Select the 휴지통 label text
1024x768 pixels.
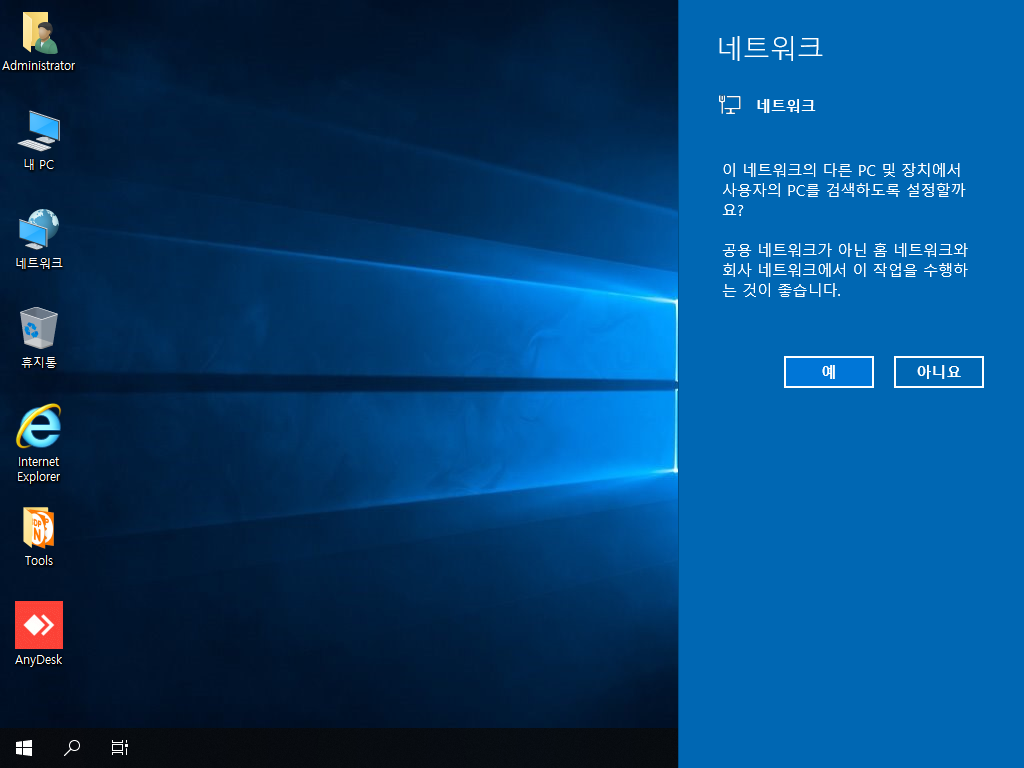pos(39,362)
